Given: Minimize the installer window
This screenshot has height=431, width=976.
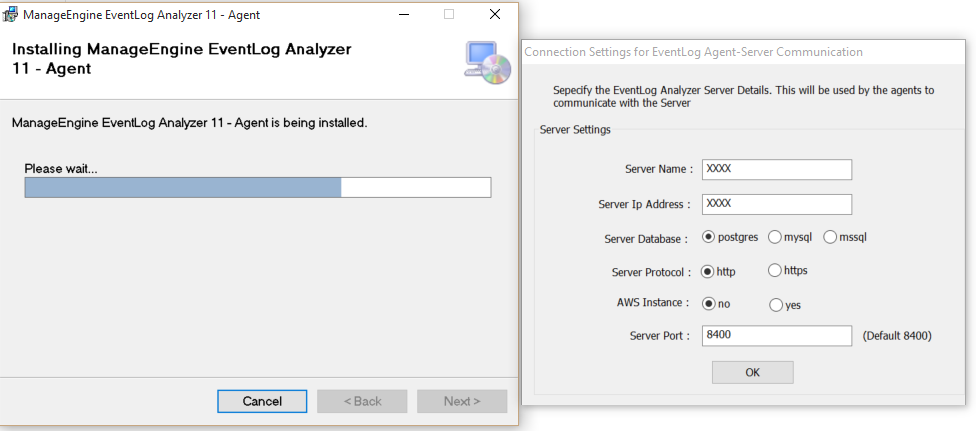Looking at the screenshot, I should [402, 15].
